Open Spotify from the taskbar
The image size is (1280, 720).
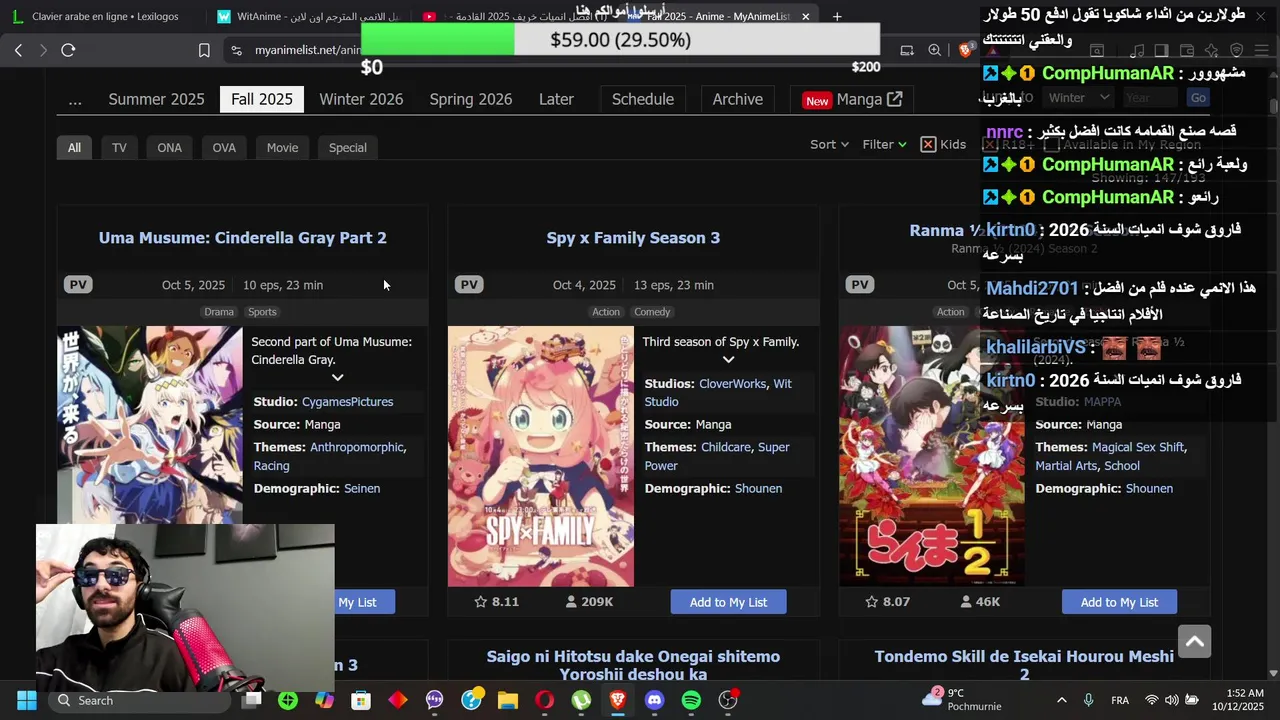pos(691,700)
